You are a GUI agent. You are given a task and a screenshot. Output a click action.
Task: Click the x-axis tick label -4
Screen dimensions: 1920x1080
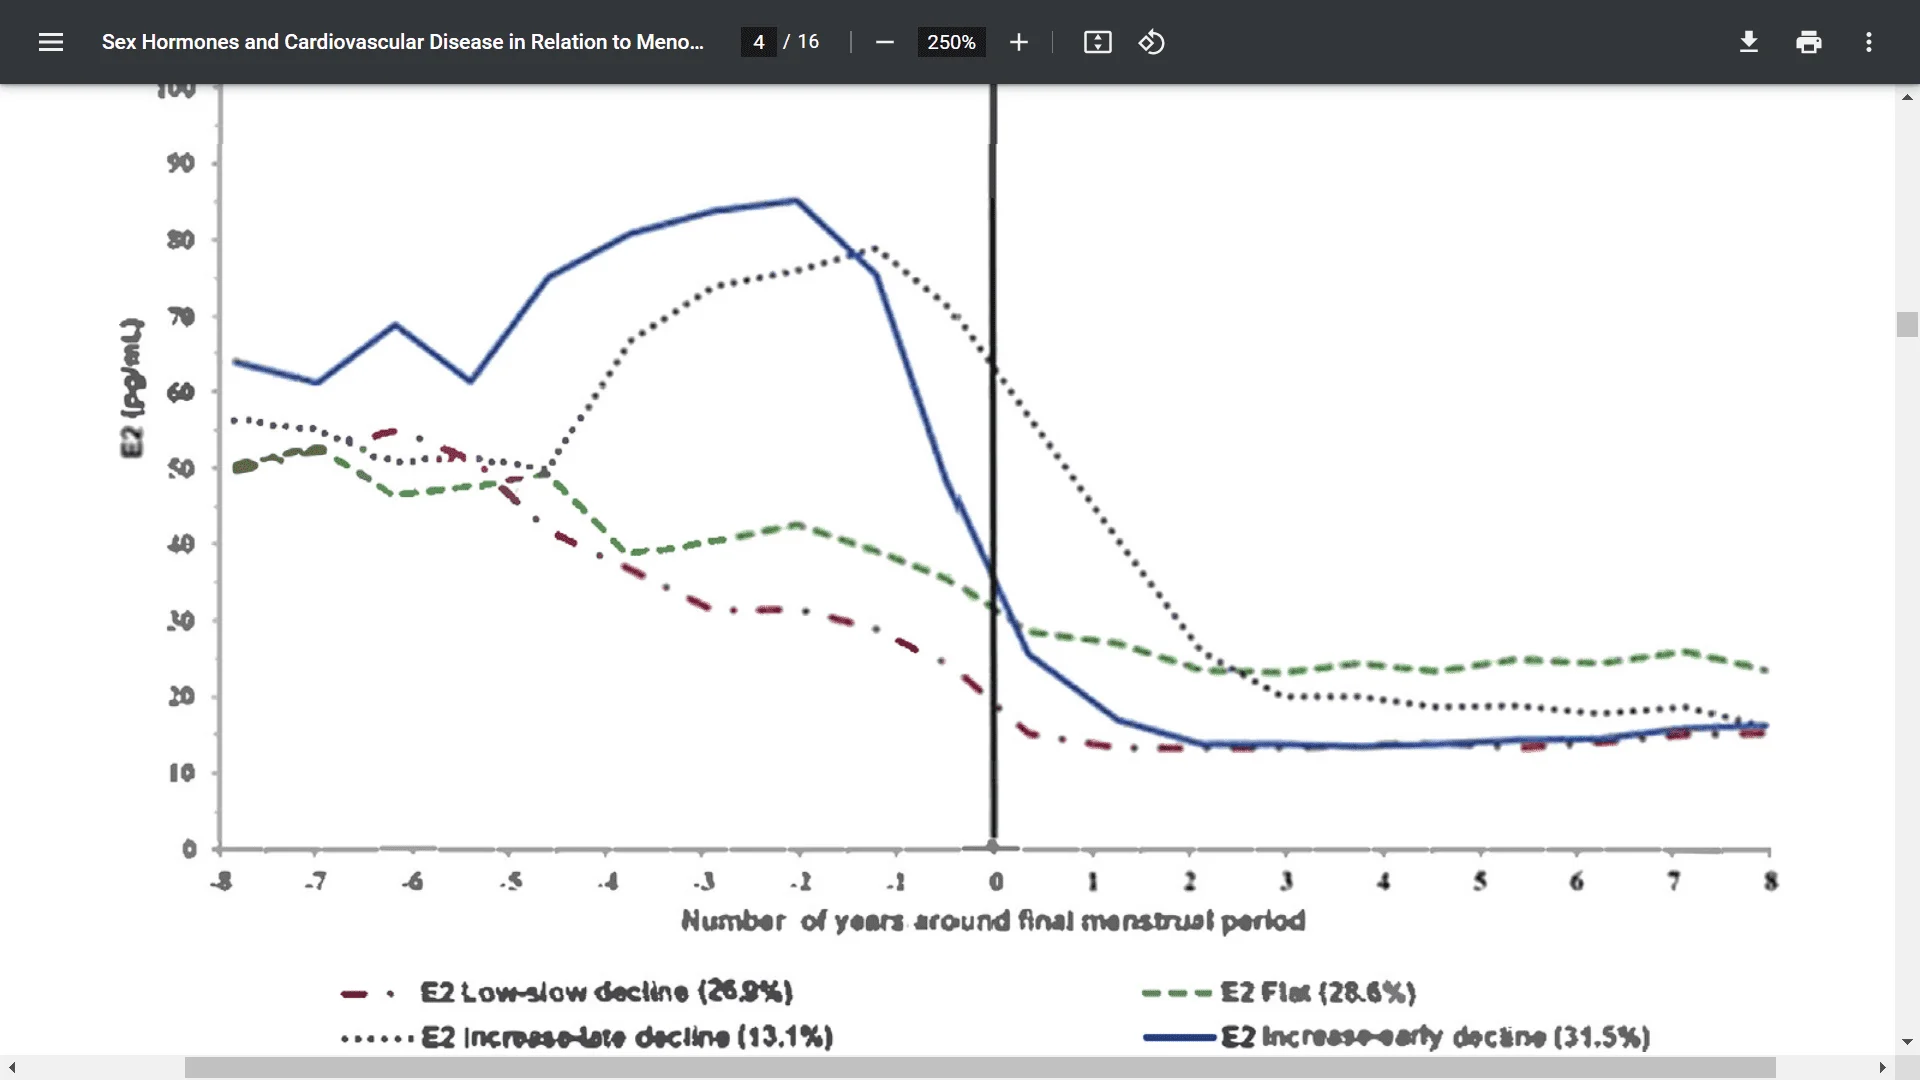point(608,881)
